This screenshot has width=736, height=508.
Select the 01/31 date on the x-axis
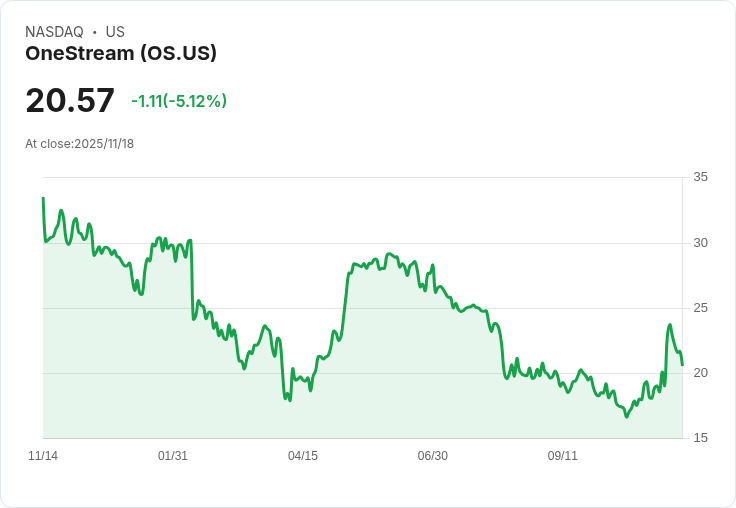(x=173, y=456)
